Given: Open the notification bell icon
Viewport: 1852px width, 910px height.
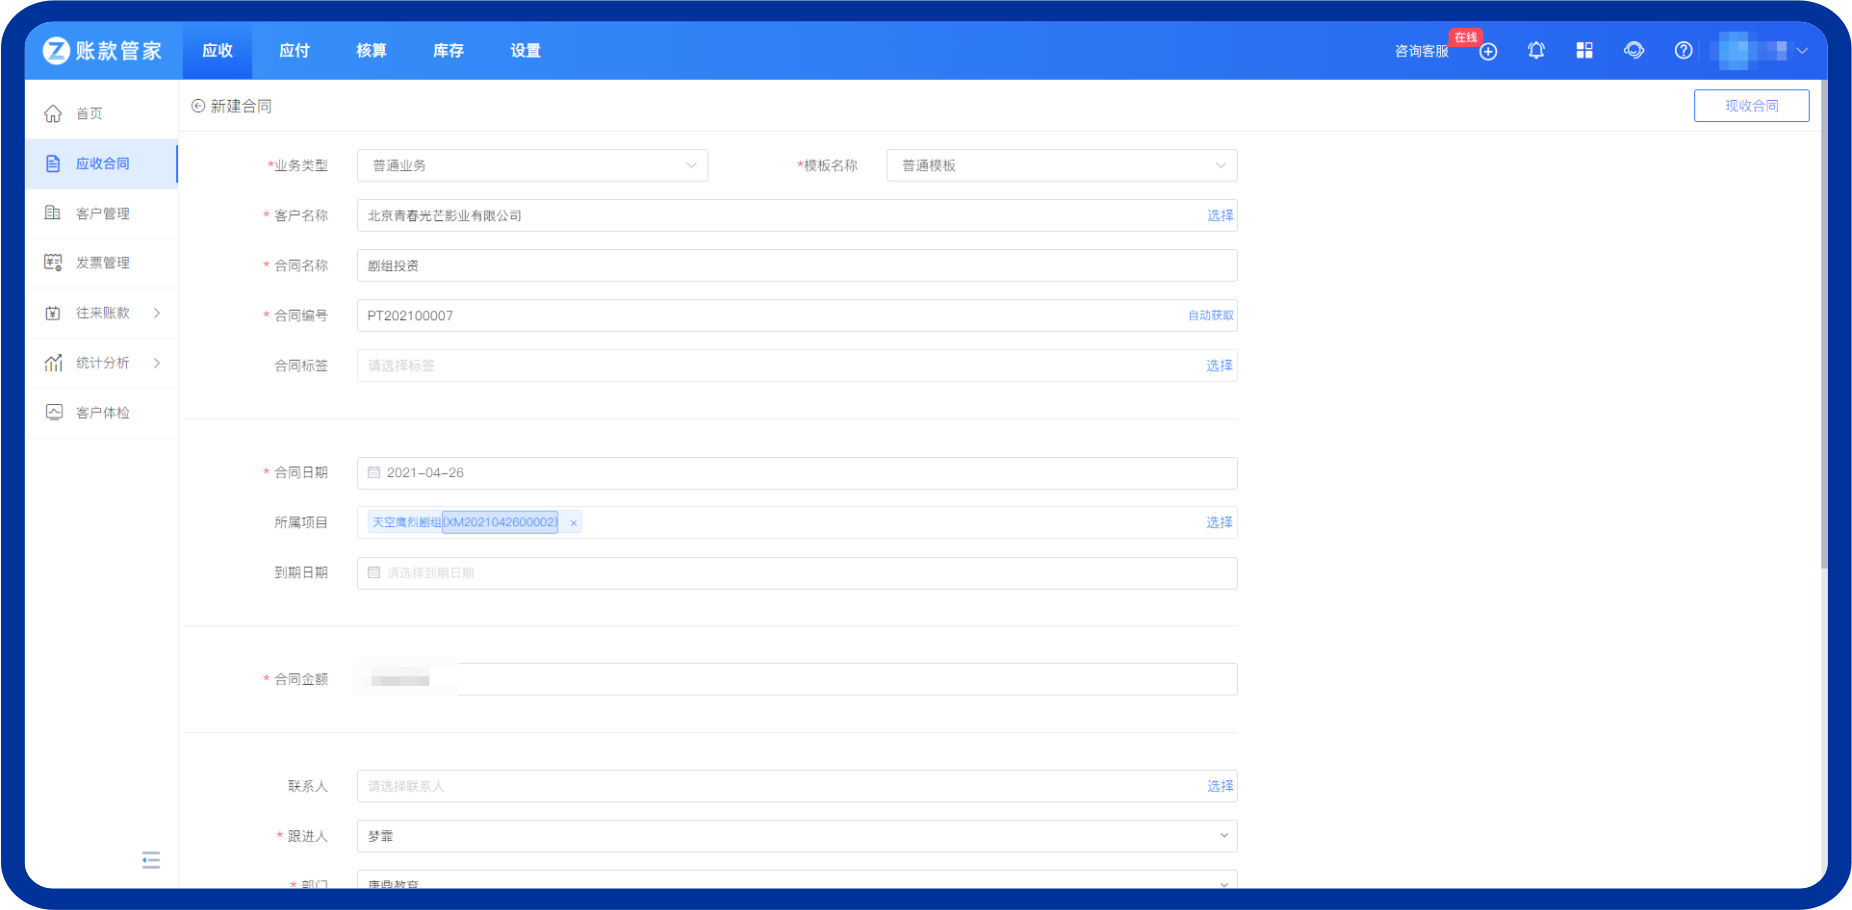Looking at the screenshot, I should coord(1536,50).
